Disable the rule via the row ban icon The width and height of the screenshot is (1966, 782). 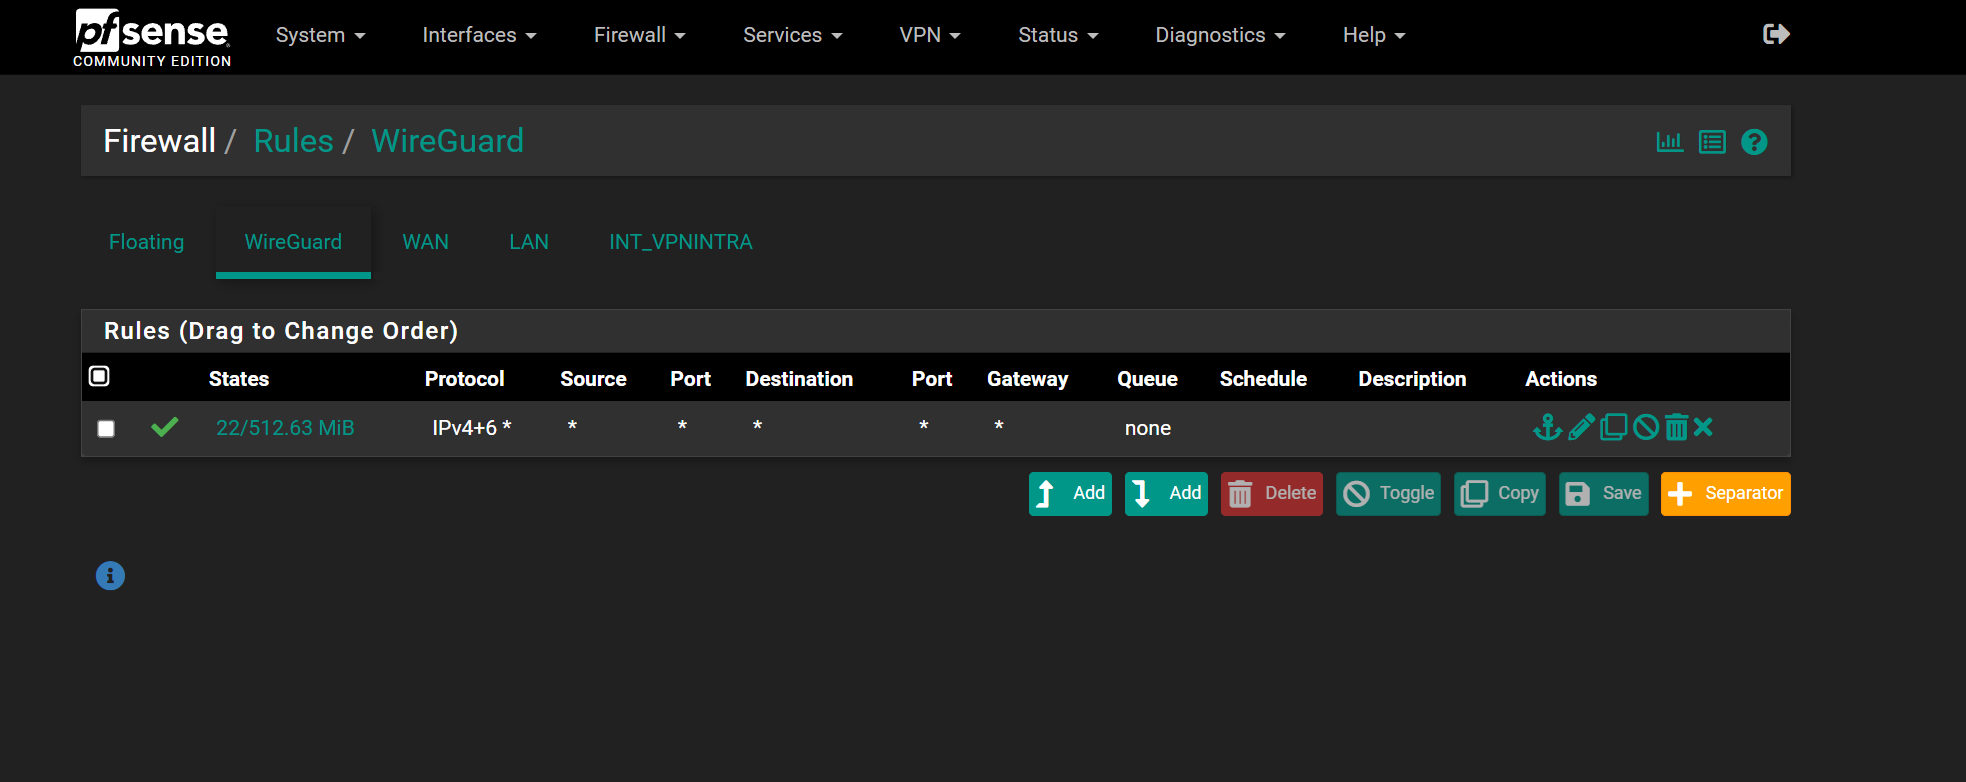(1646, 428)
